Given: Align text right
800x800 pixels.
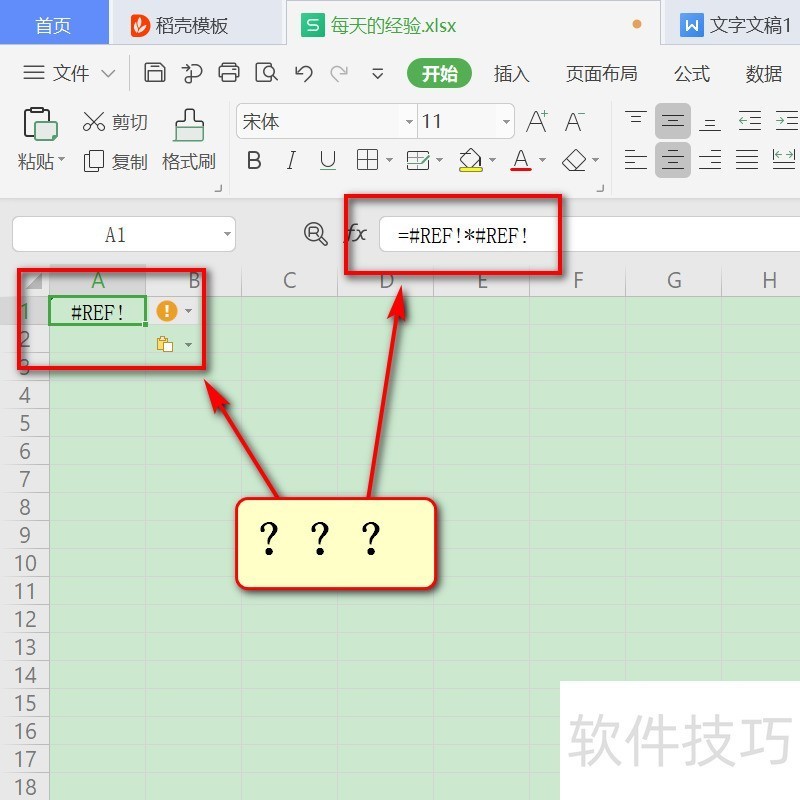Looking at the screenshot, I should tap(710, 160).
